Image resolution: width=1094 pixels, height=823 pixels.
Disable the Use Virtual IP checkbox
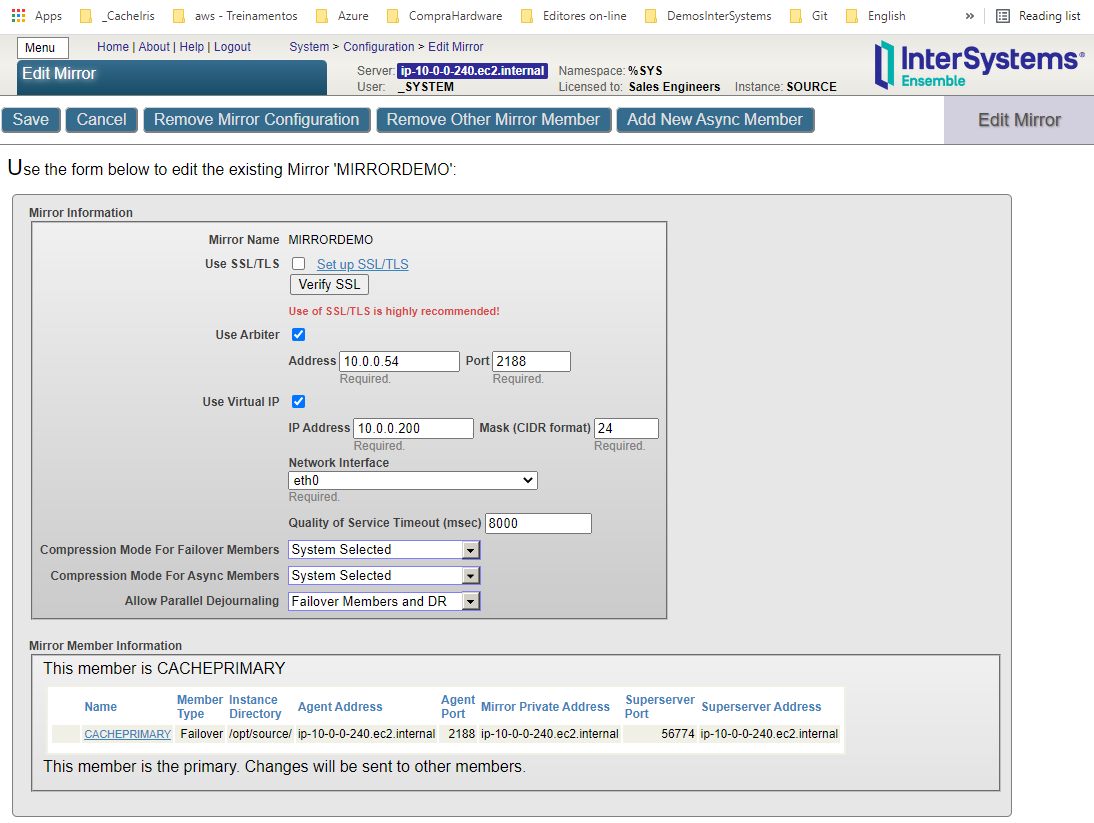pyautogui.click(x=298, y=402)
